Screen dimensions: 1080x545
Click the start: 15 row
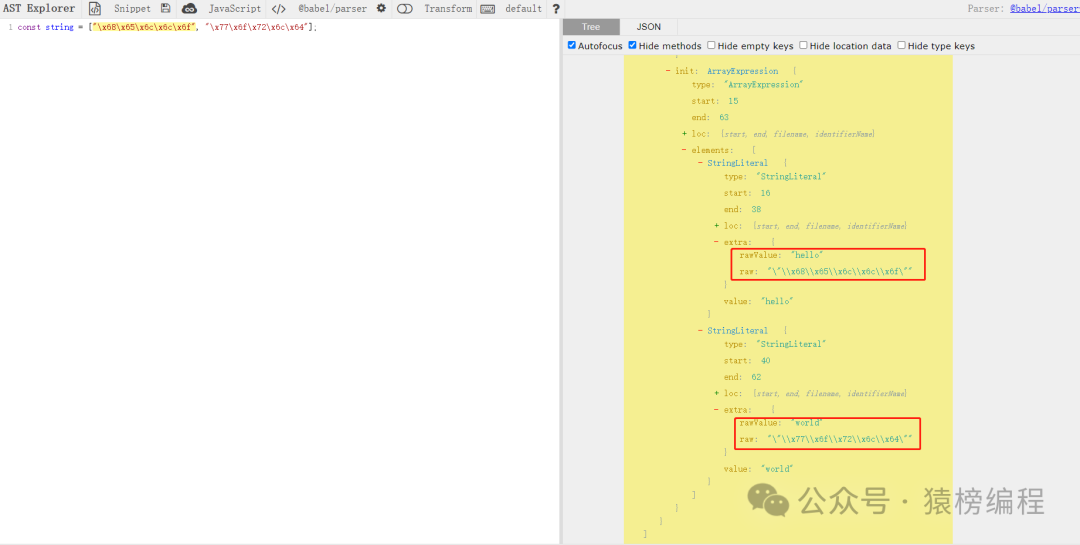[x=715, y=101]
